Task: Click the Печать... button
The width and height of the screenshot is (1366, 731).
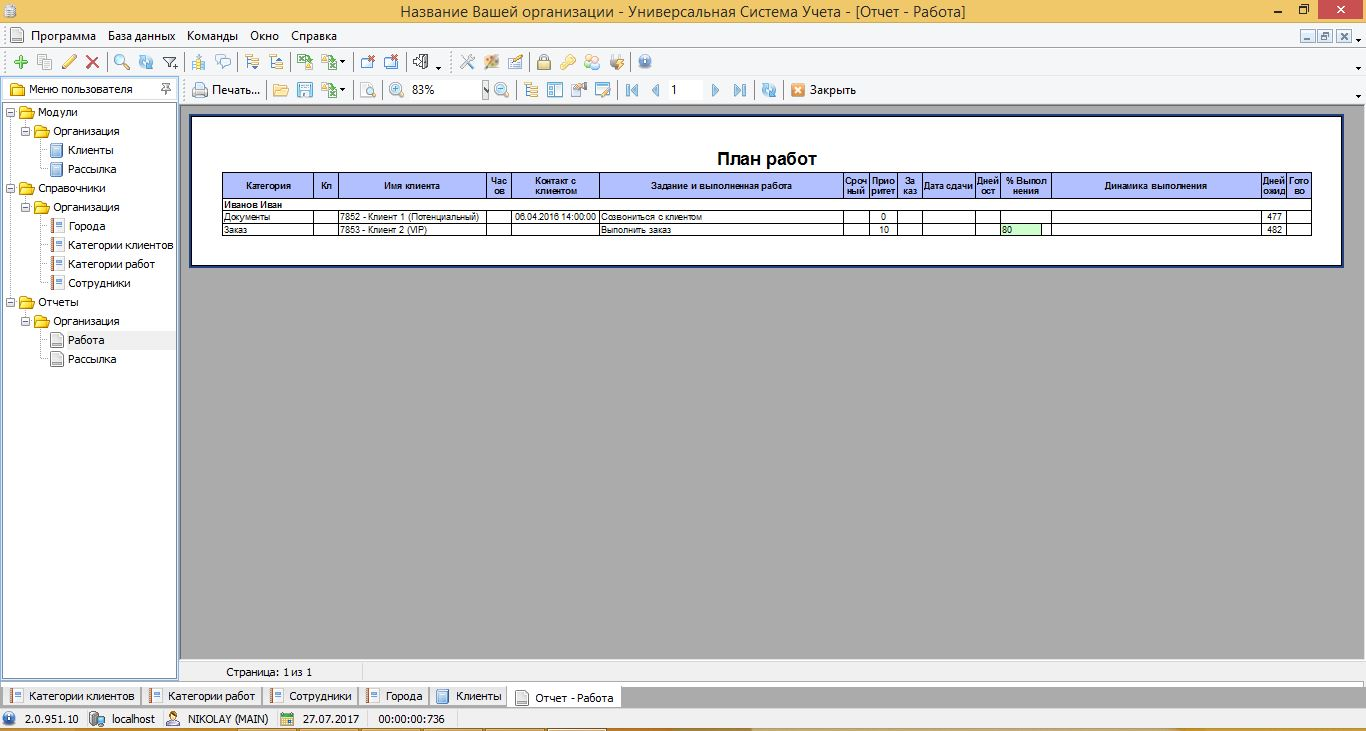Action: point(226,90)
